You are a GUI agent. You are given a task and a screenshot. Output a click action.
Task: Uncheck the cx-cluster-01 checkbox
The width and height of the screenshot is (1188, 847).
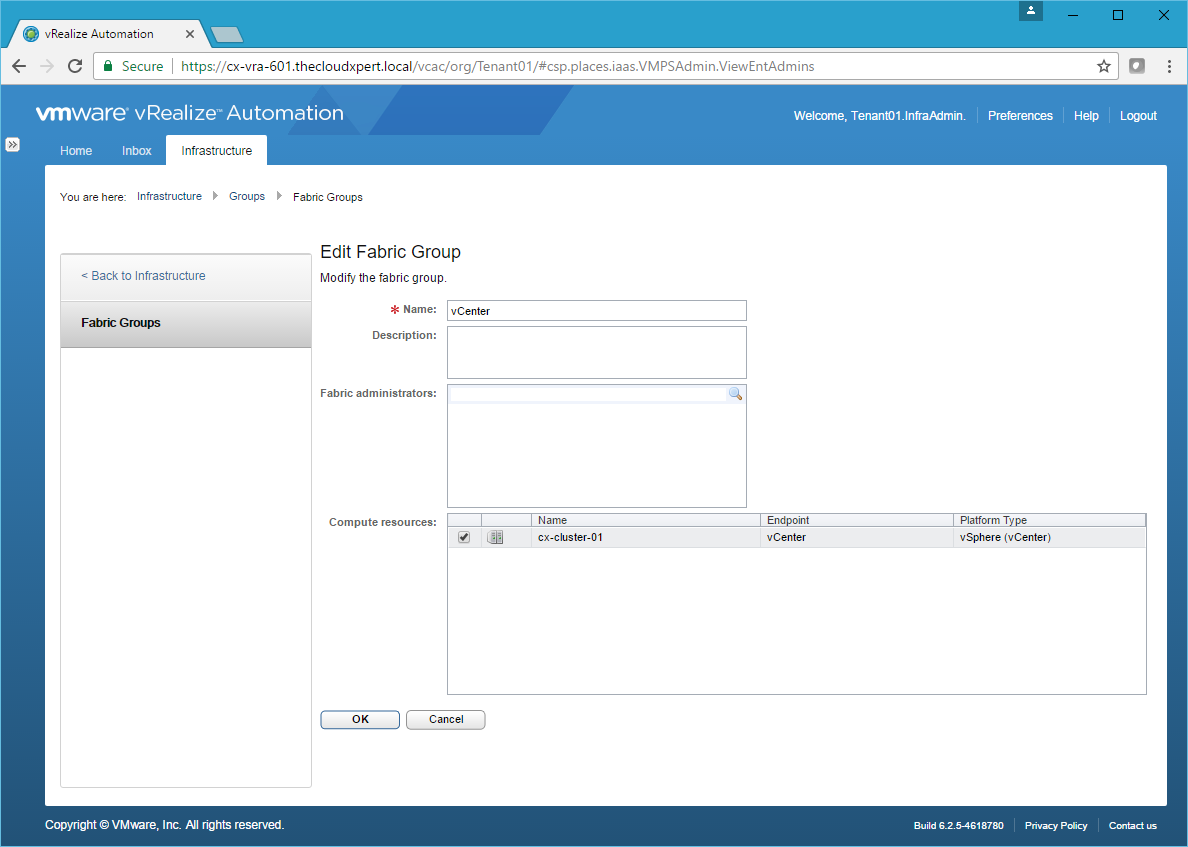coord(464,538)
